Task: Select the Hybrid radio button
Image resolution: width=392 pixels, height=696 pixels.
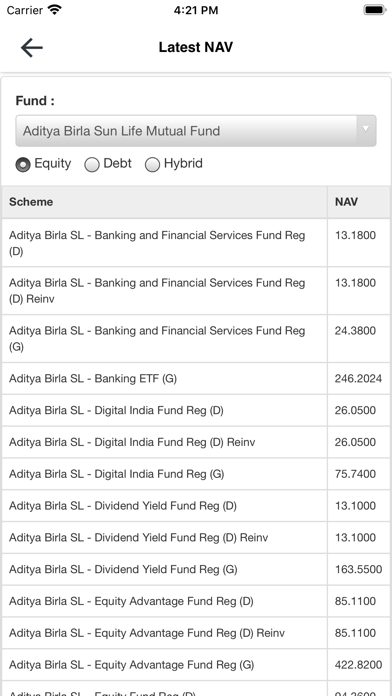Action: click(152, 165)
